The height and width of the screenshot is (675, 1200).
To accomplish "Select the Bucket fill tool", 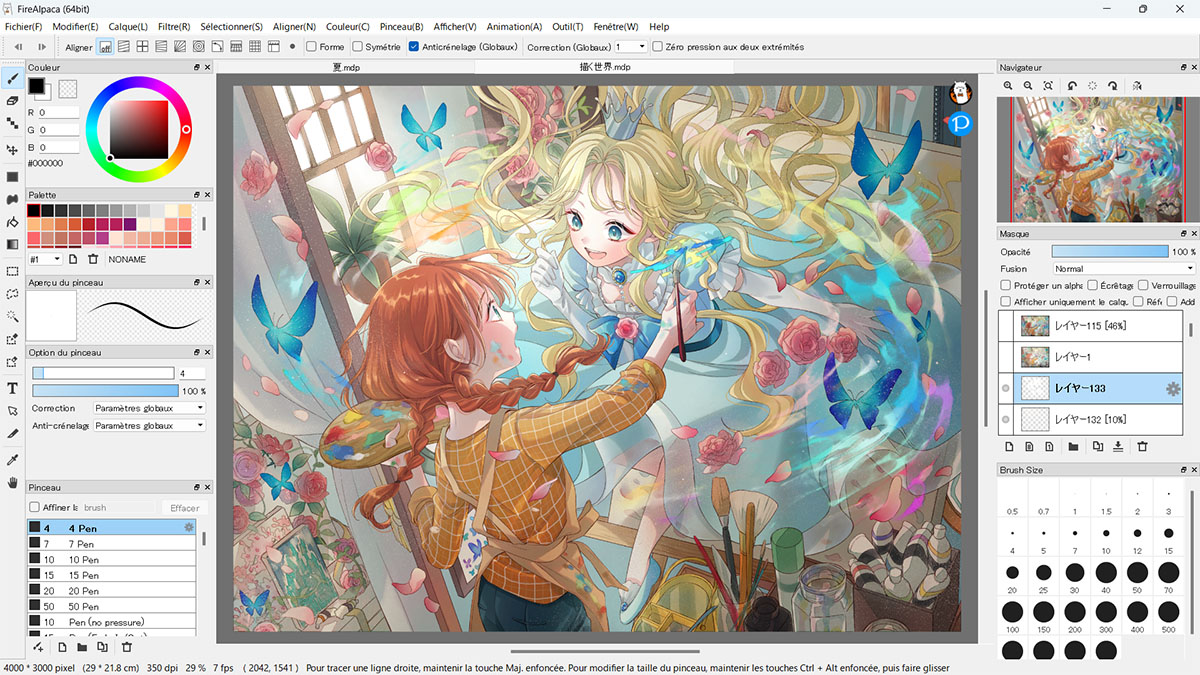I will (13, 222).
